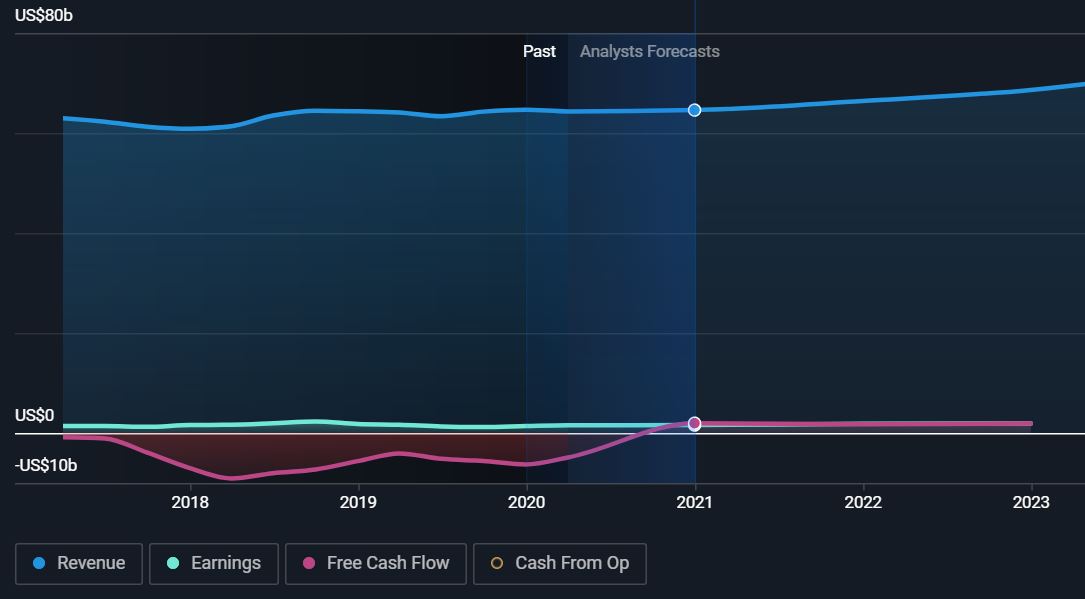This screenshot has height=599, width=1085.
Task: Hide the Earnings series via legend
Action: [x=214, y=563]
